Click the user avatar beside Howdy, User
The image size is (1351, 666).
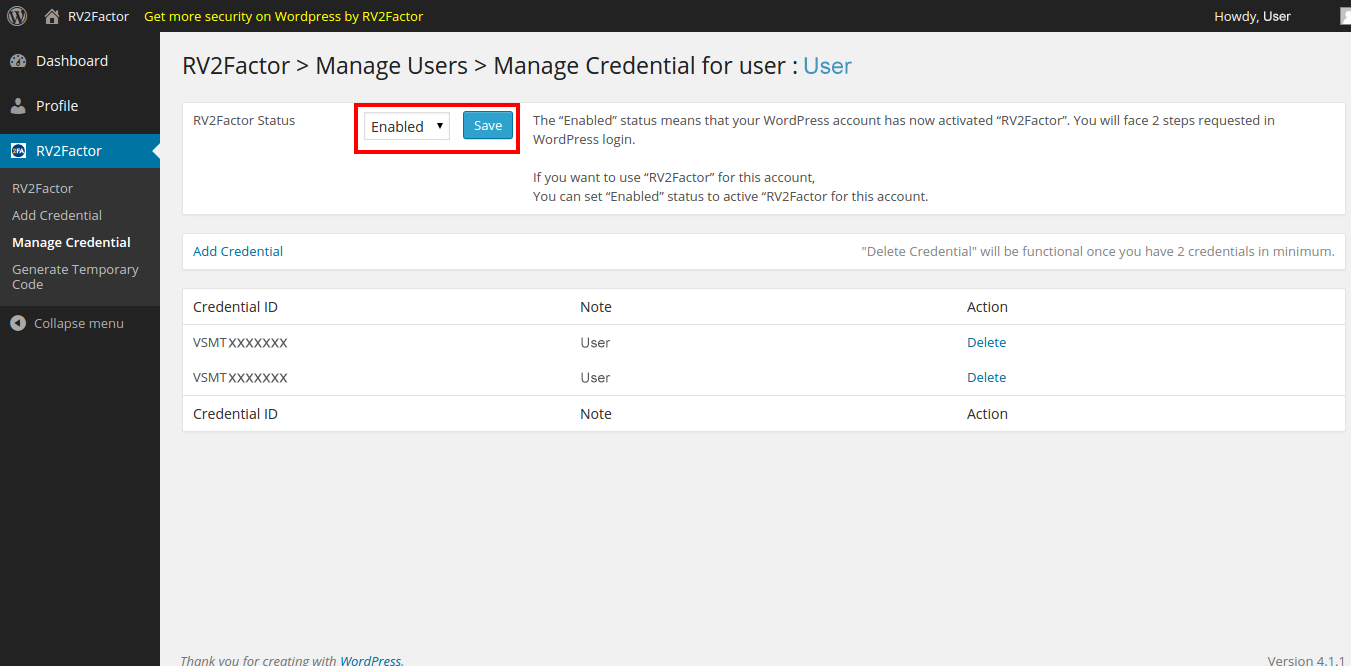[x=1345, y=16]
